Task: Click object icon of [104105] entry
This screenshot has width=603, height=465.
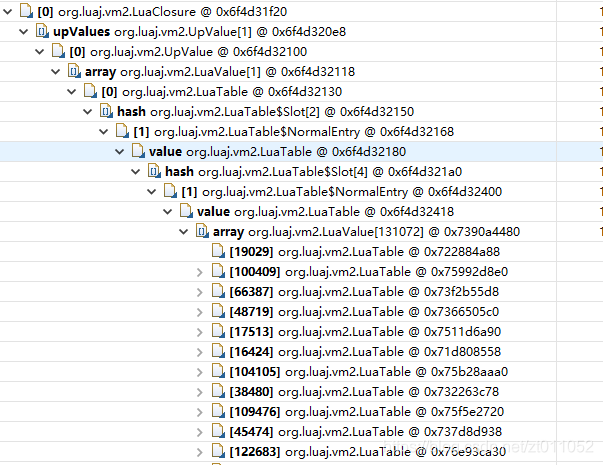Action: (x=218, y=371)
